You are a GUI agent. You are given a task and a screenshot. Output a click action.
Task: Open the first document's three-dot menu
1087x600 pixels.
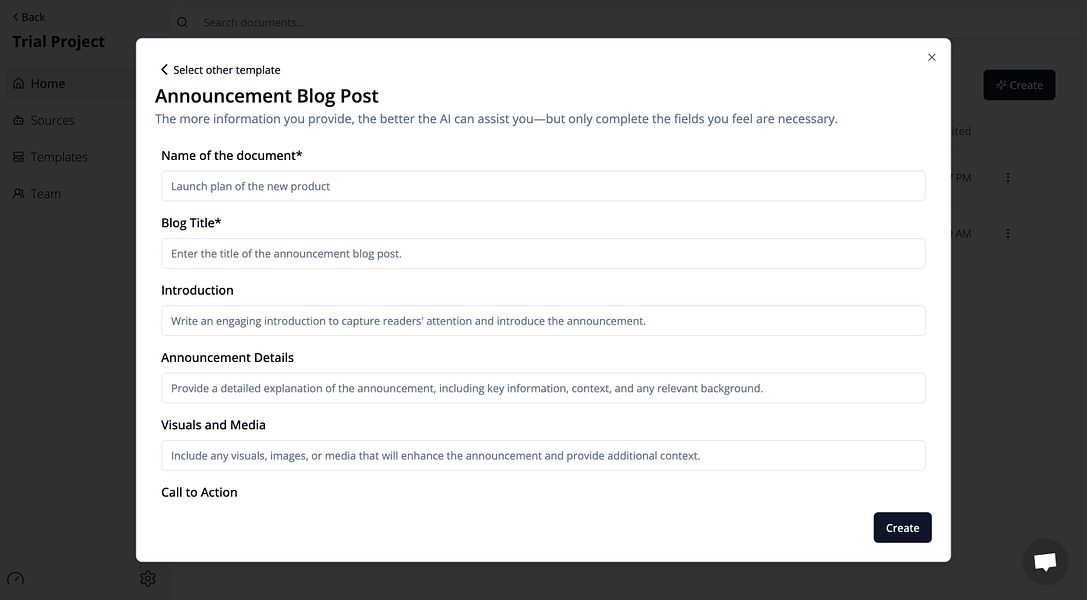1007,177
